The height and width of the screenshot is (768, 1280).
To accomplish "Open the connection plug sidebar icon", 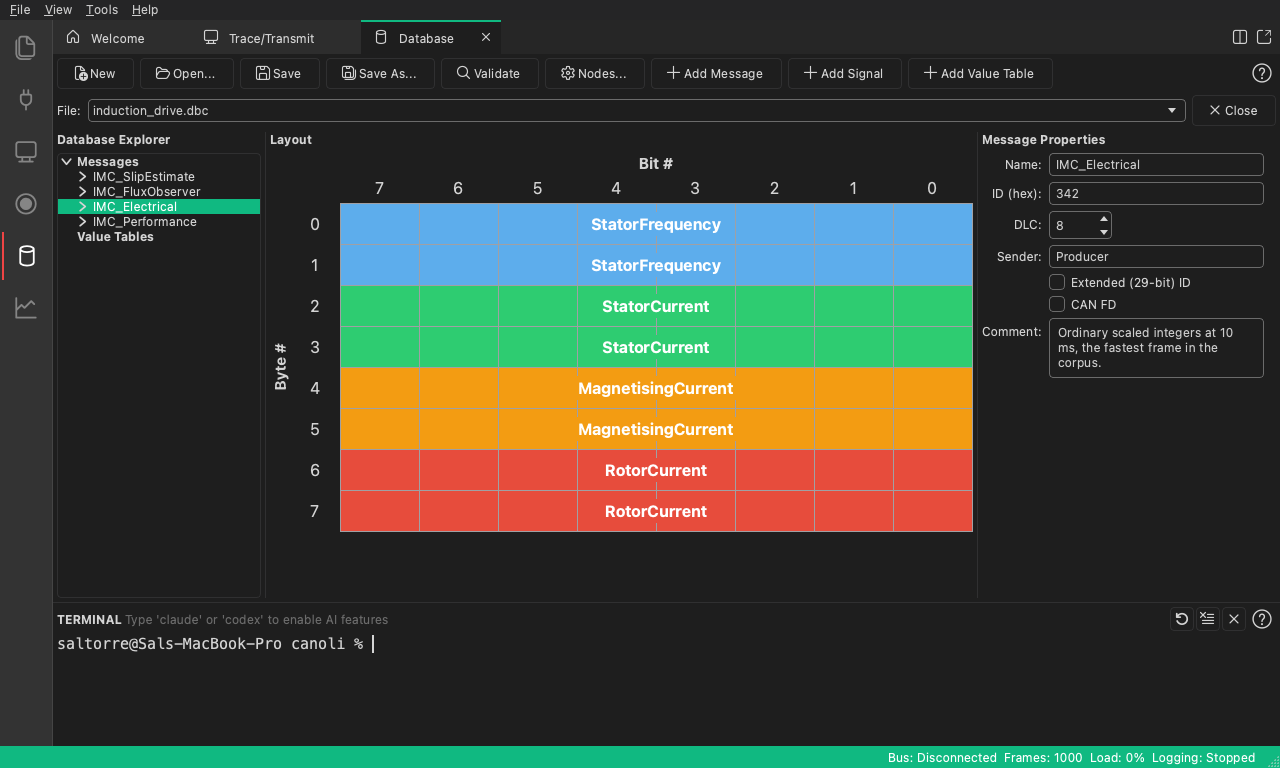I will pyautogui.click(x=26, y=99).
